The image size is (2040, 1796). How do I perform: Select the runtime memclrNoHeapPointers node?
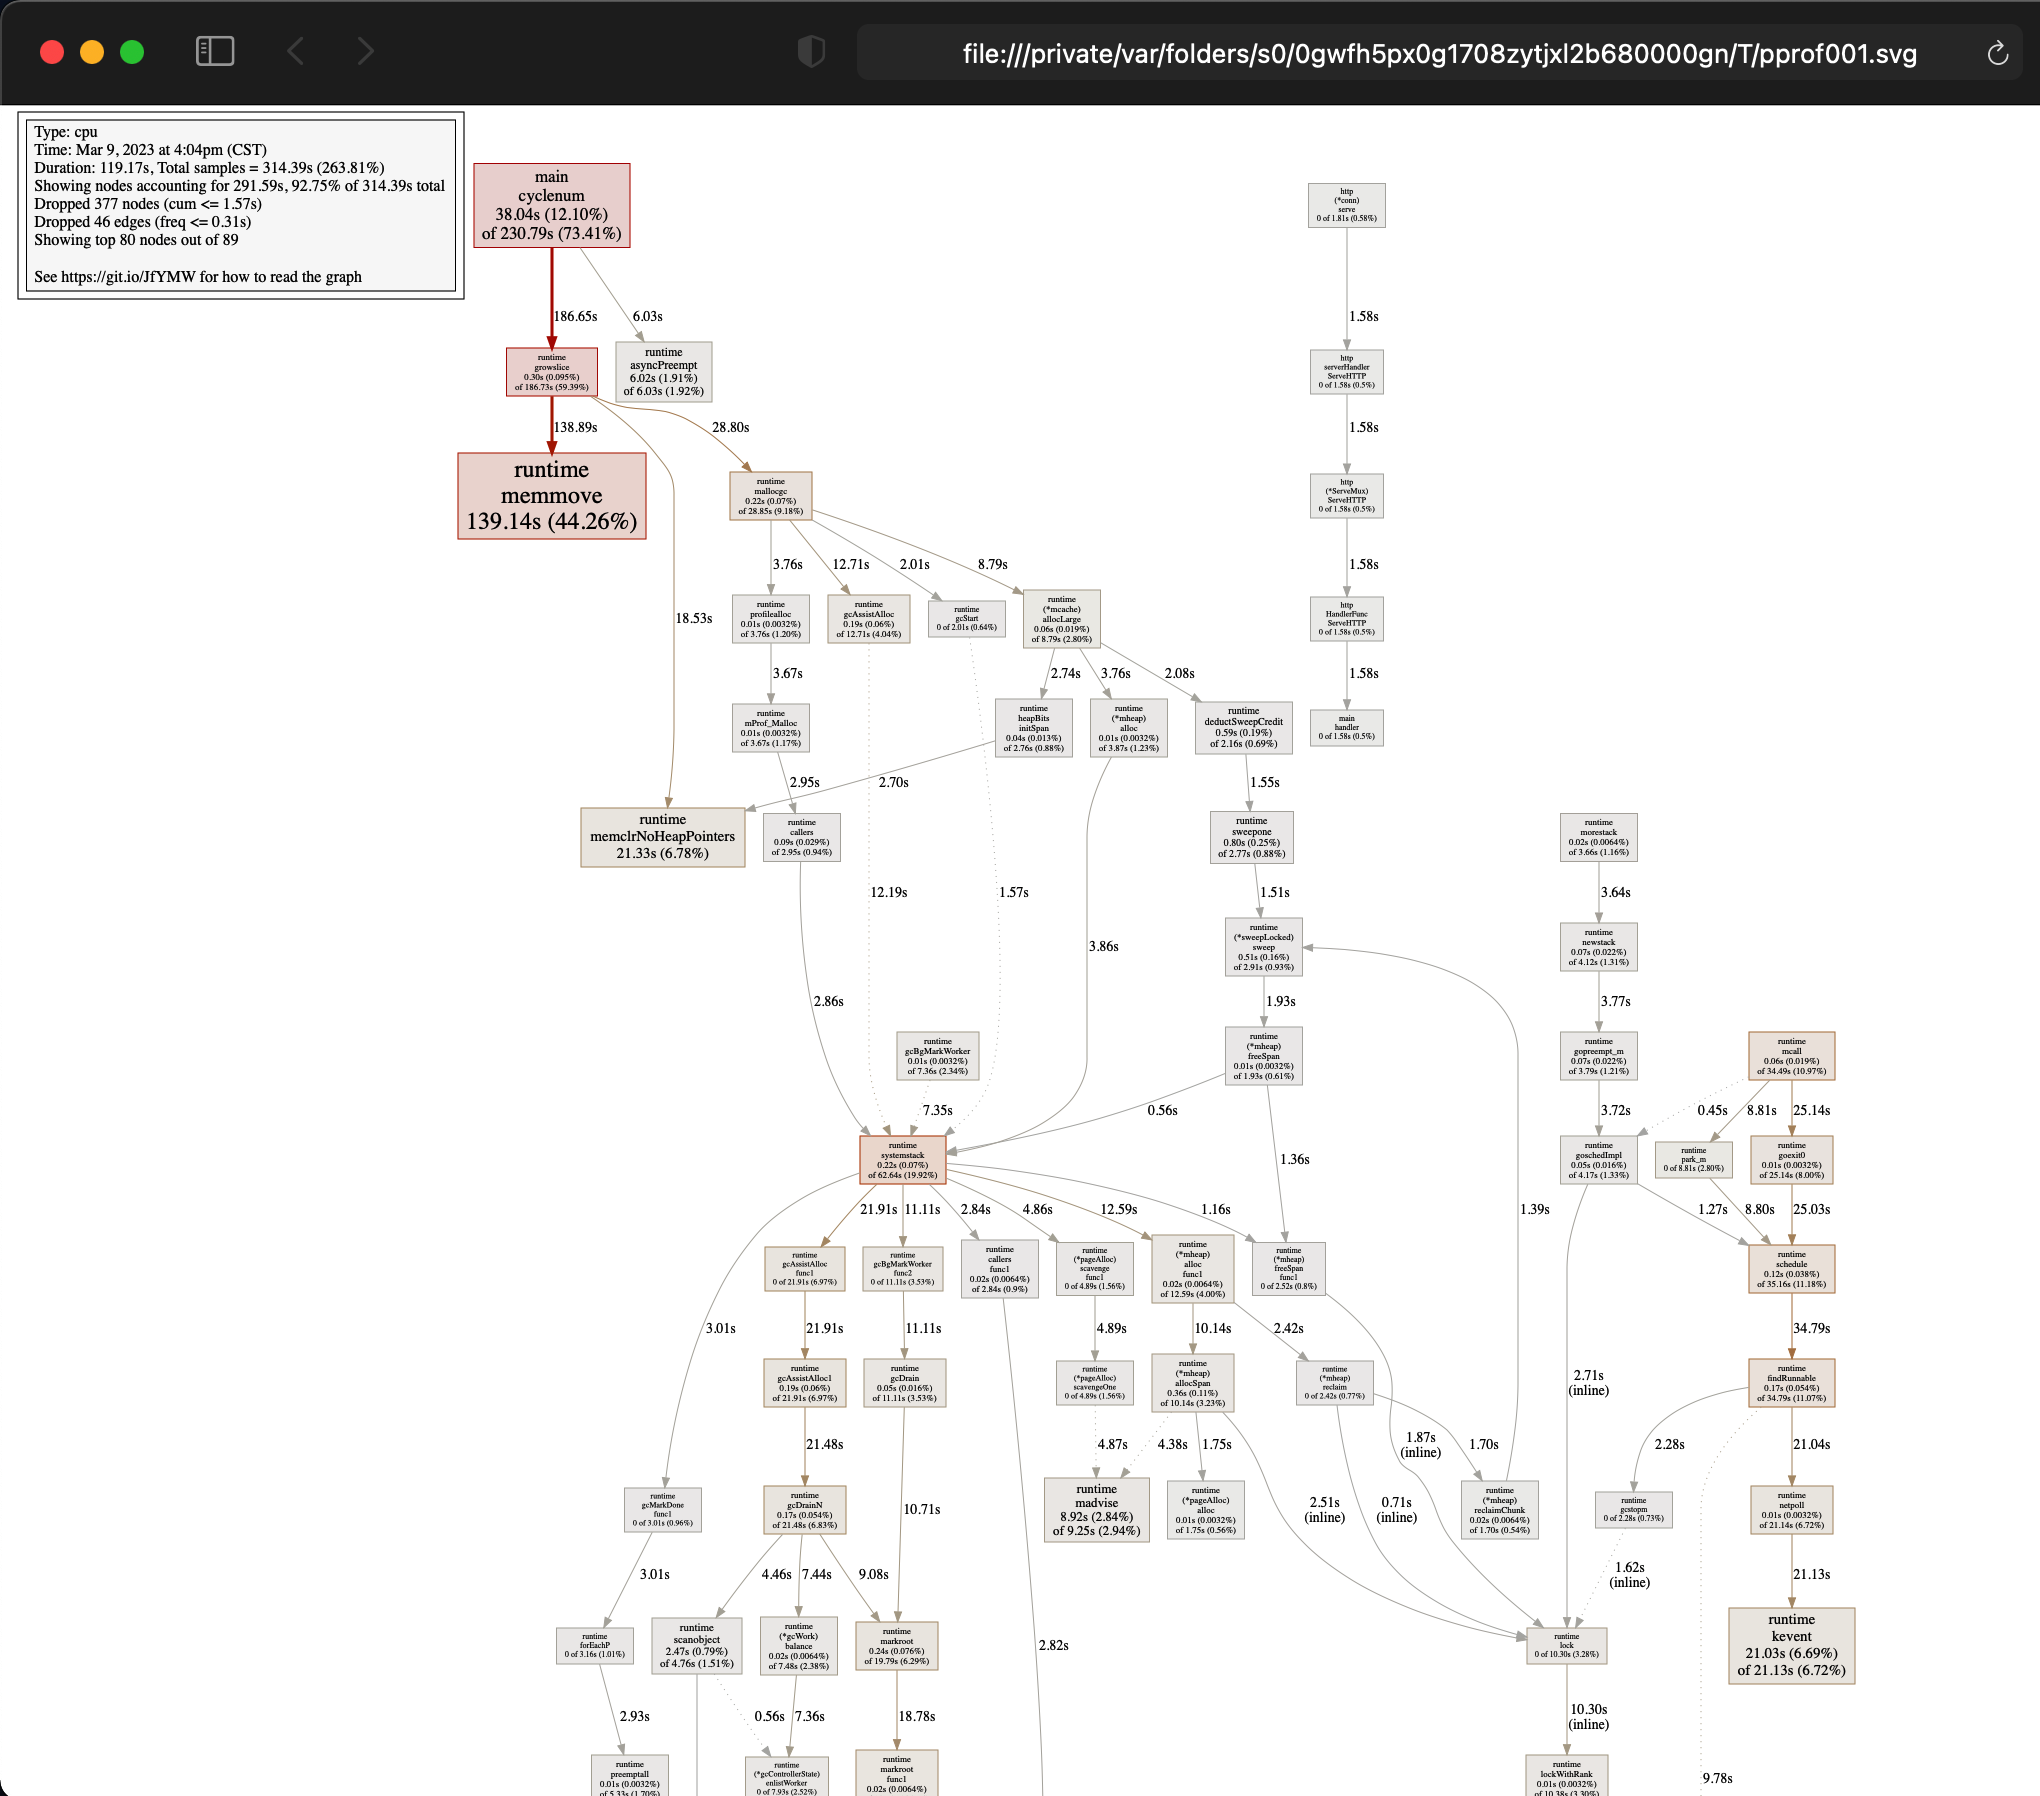tap(662, 837)
